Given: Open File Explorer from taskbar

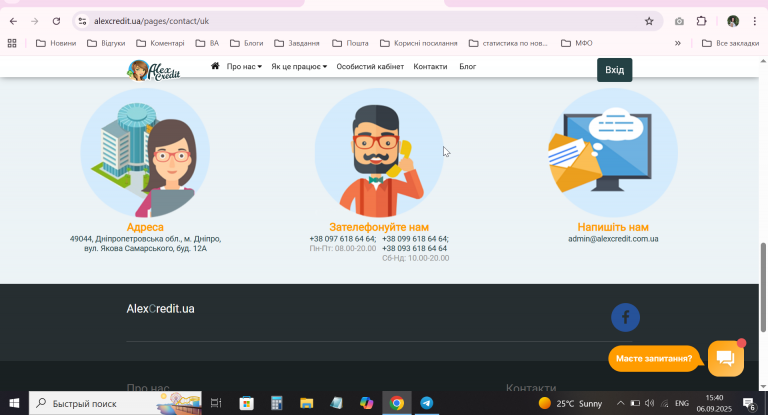Looking at the screenshot, I should 307,403.
